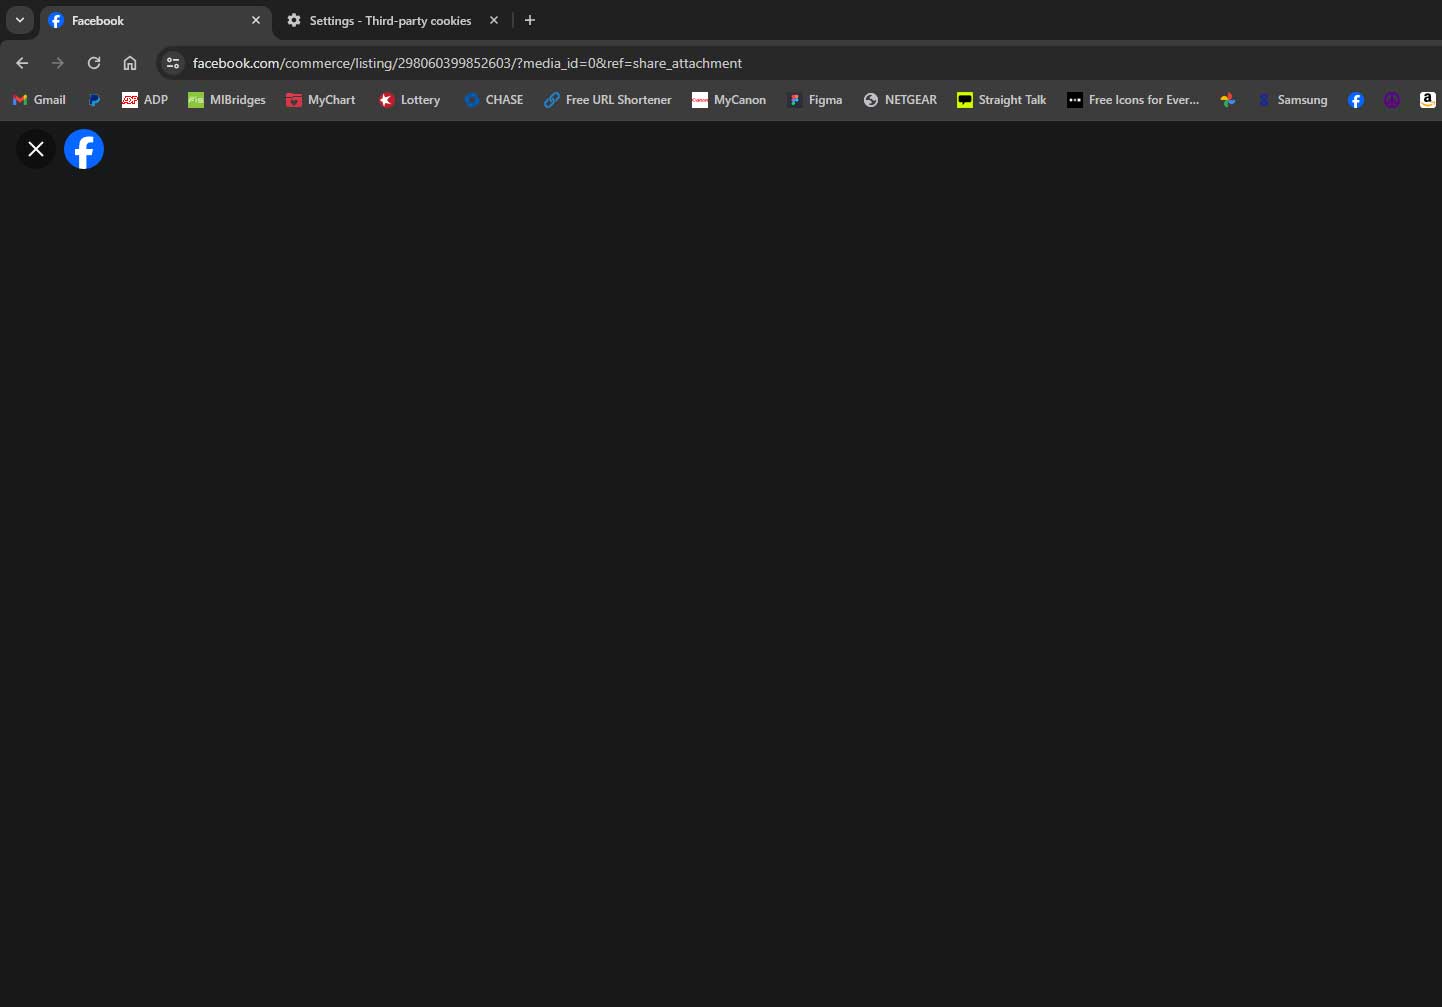Open the Lottery bookmark
Image resolution: width=1442 pixels, height=1007 pixels.
[x=409, y=100]
